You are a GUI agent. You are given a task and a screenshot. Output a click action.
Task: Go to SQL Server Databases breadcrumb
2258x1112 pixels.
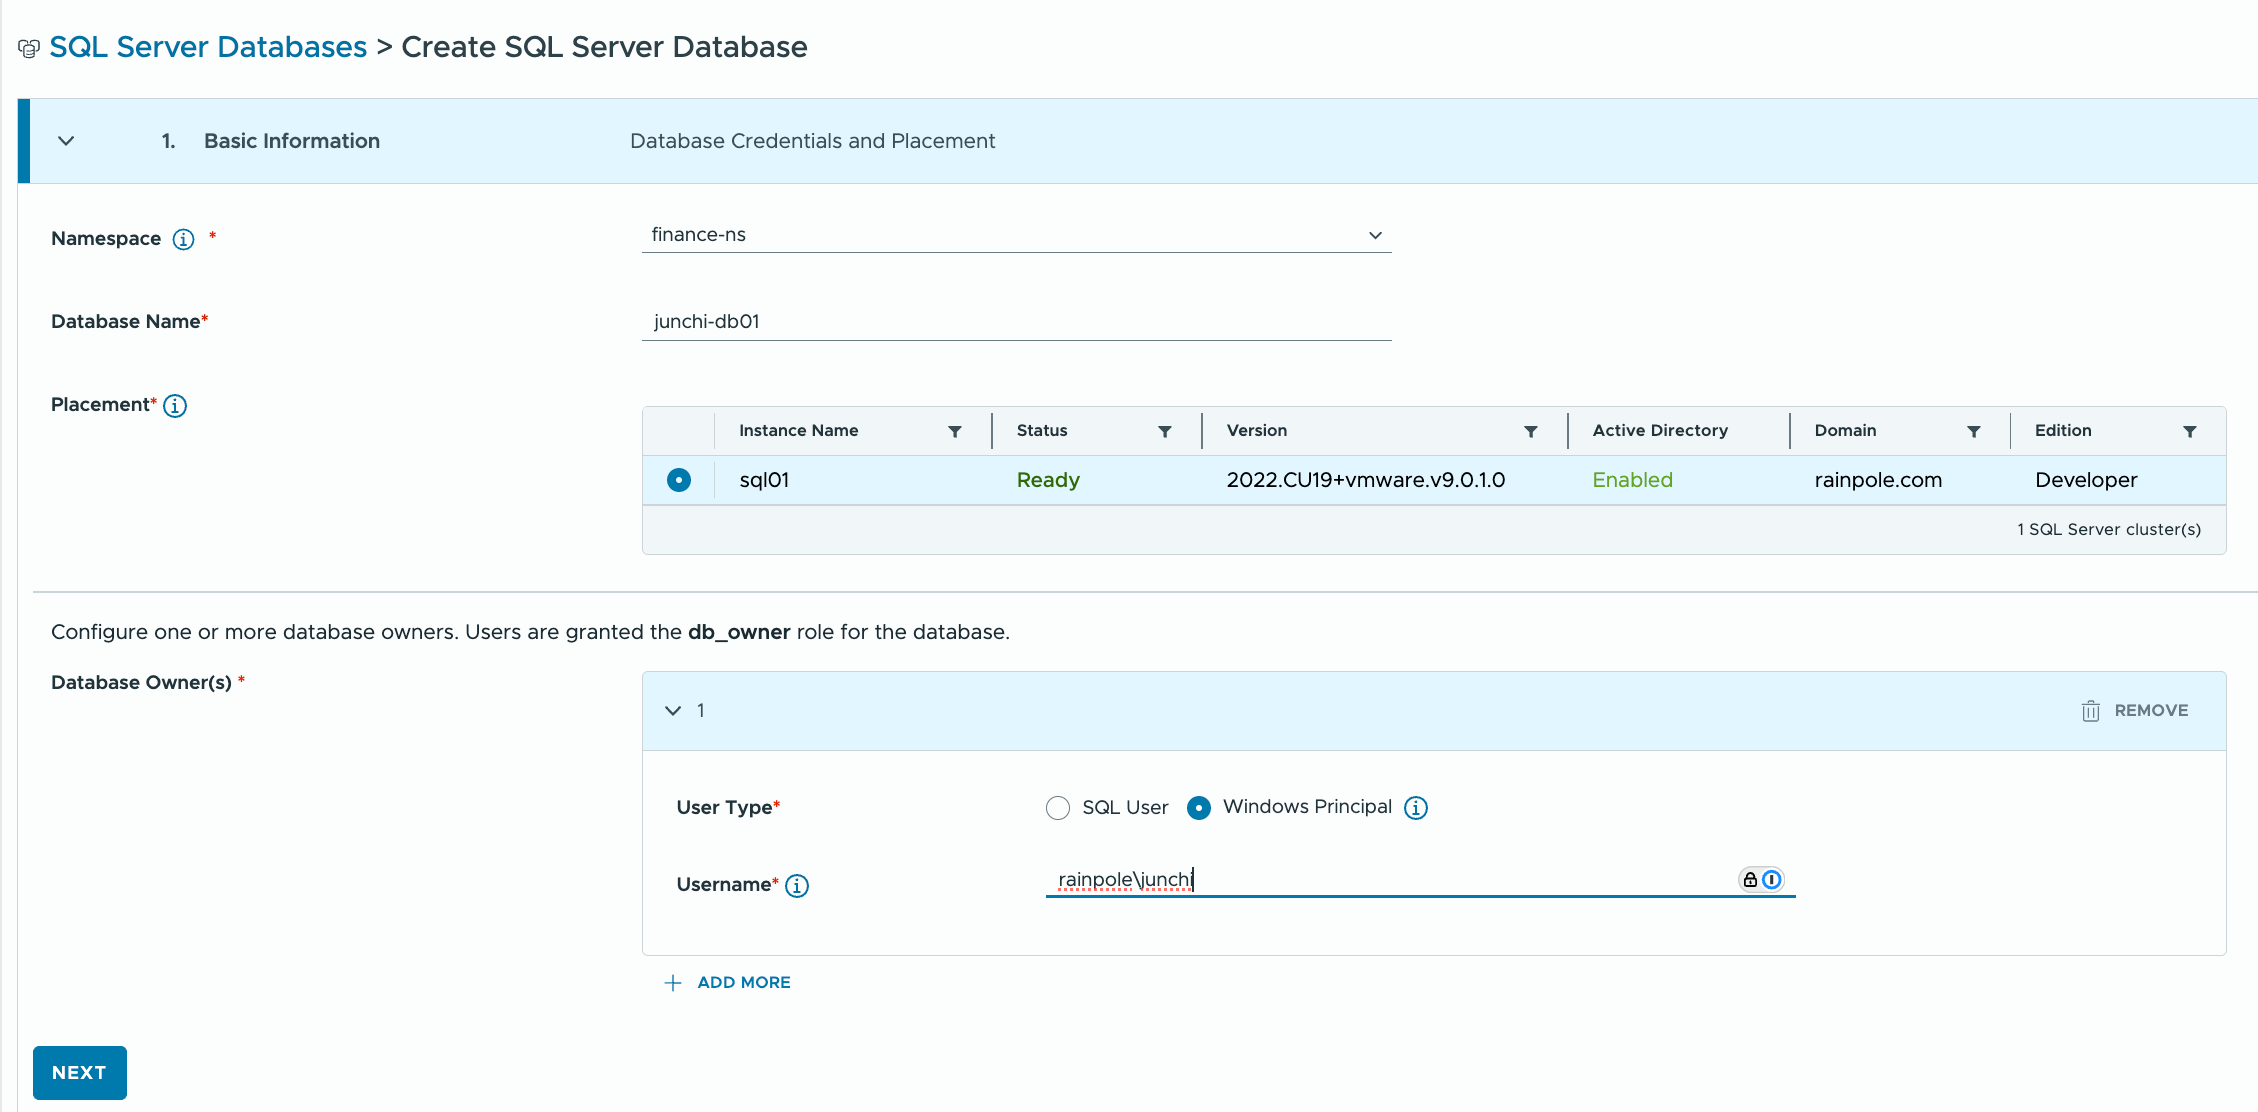coord(208,47)
